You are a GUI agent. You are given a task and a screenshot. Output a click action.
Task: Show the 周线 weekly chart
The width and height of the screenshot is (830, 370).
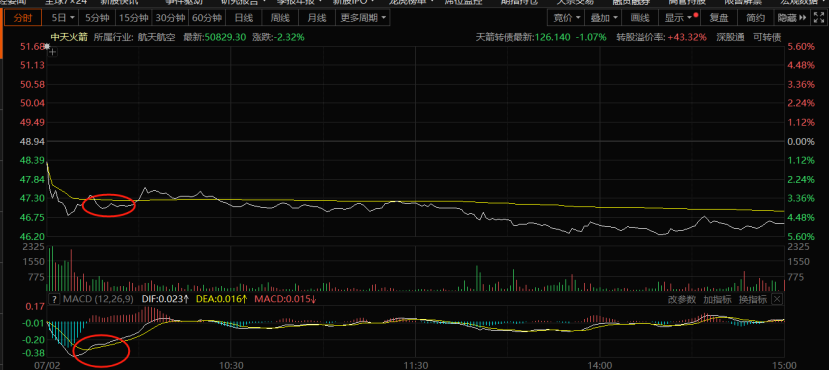pyautogui.click(x=280, y=18)
